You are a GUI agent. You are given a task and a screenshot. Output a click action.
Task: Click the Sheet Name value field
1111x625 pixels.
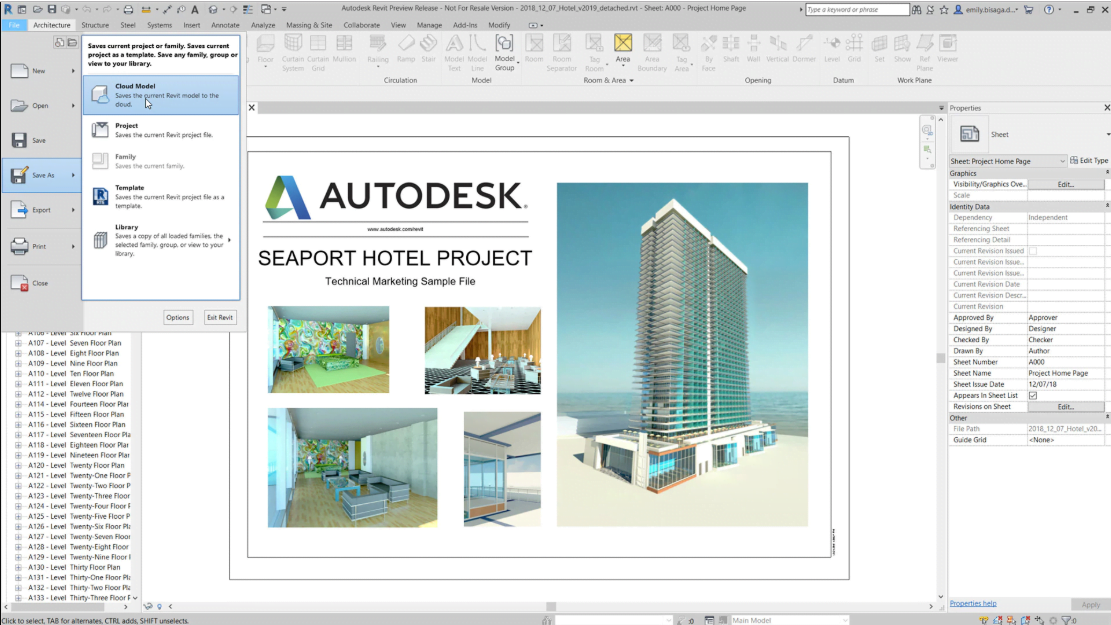1066,373
